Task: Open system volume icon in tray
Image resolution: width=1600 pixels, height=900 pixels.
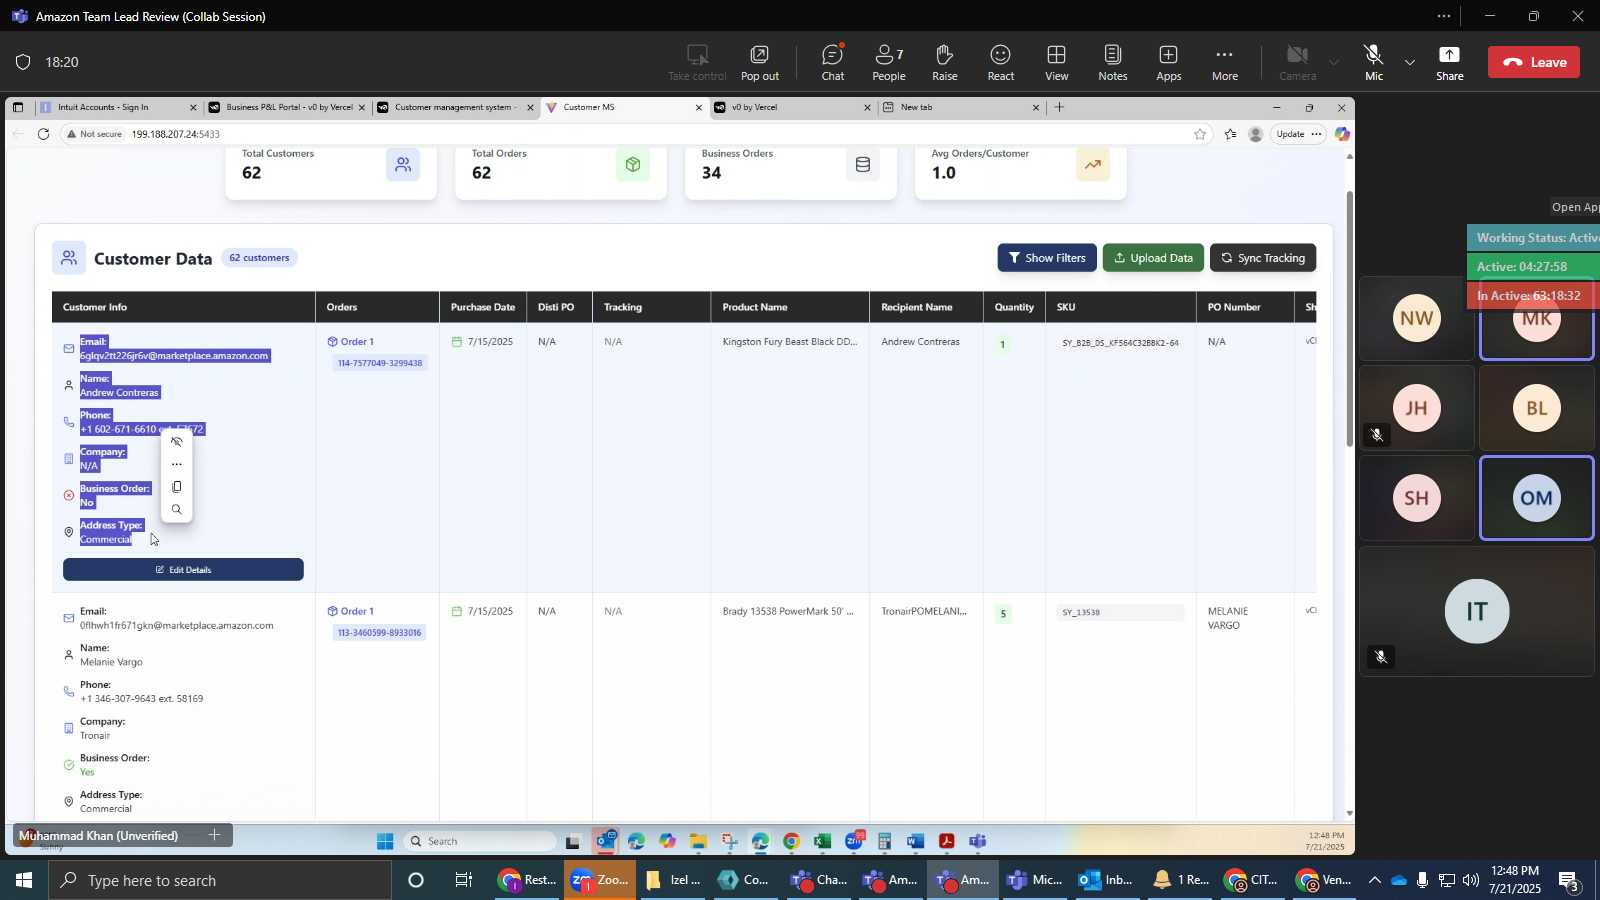Action: 1471,880
